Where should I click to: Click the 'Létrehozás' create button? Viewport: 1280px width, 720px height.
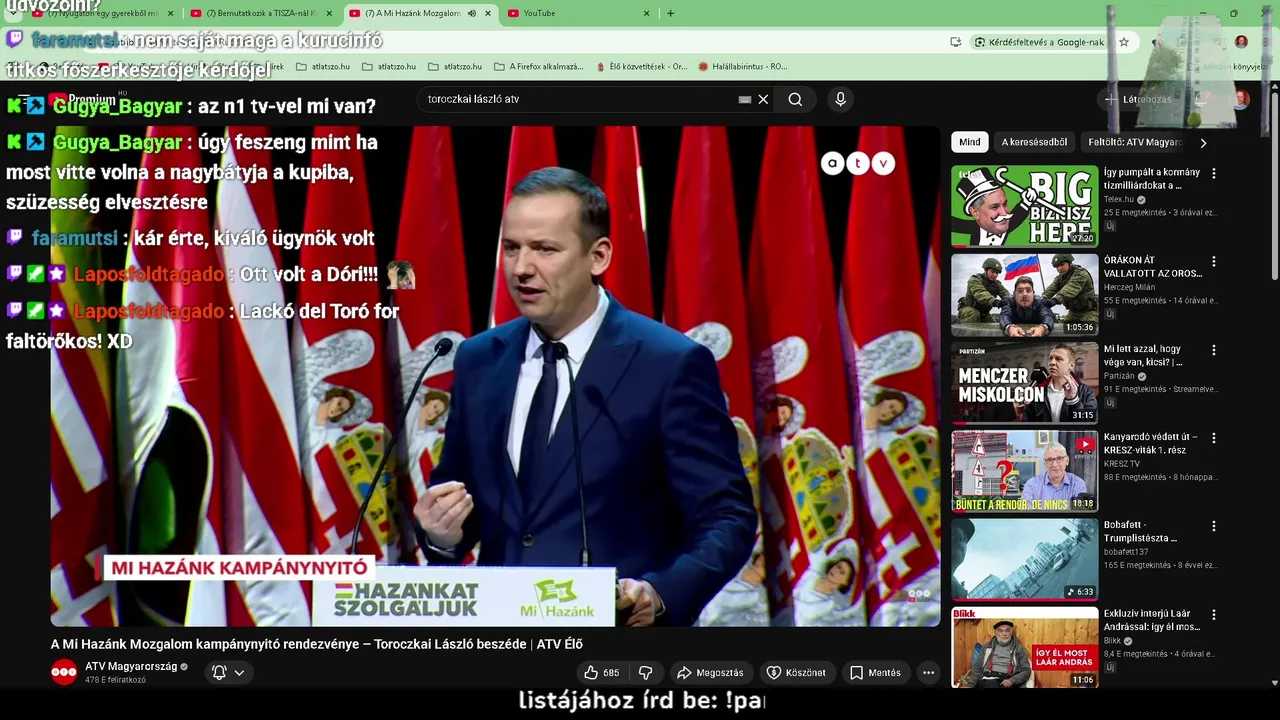1138,99
